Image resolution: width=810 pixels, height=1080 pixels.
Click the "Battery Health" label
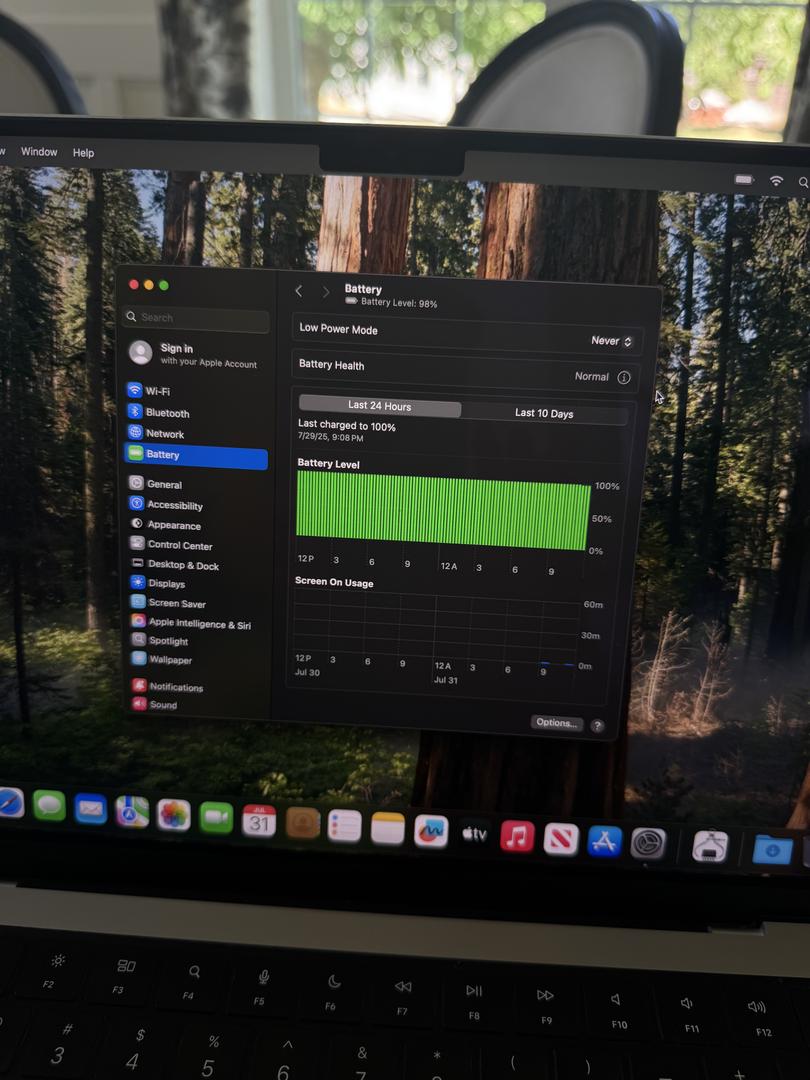coord(331,365)
